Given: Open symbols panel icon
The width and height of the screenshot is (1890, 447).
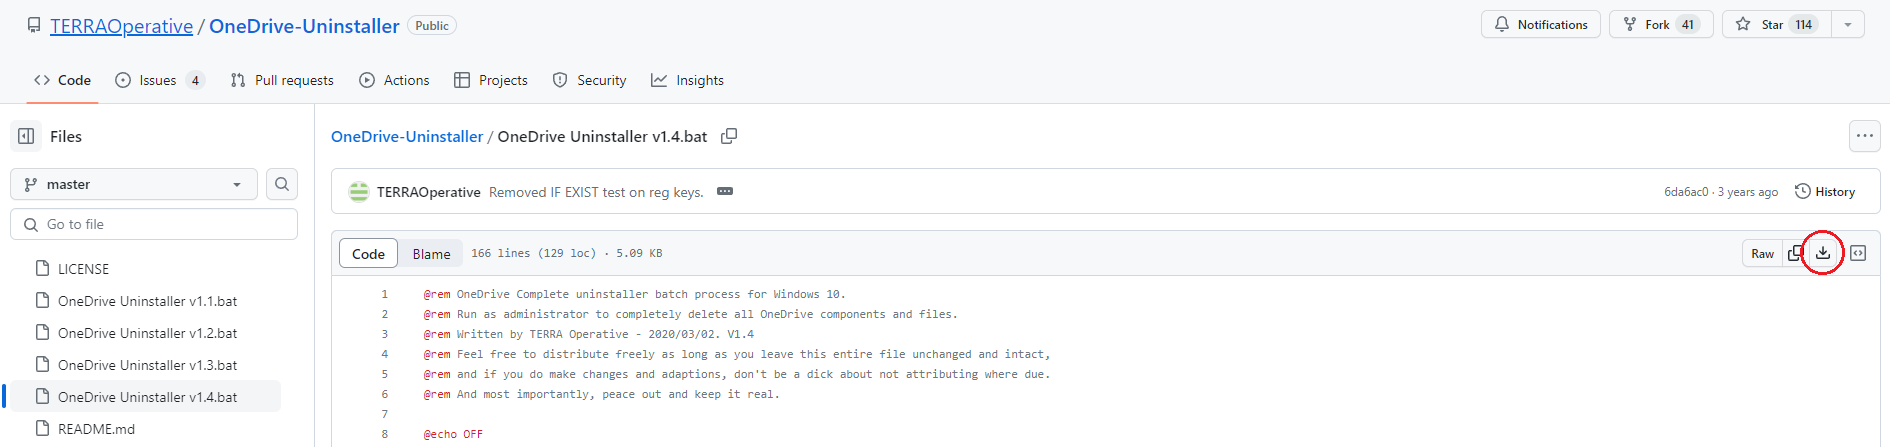Looking at the screenshot, I should pyautogui.click(x=1858, y=253).
